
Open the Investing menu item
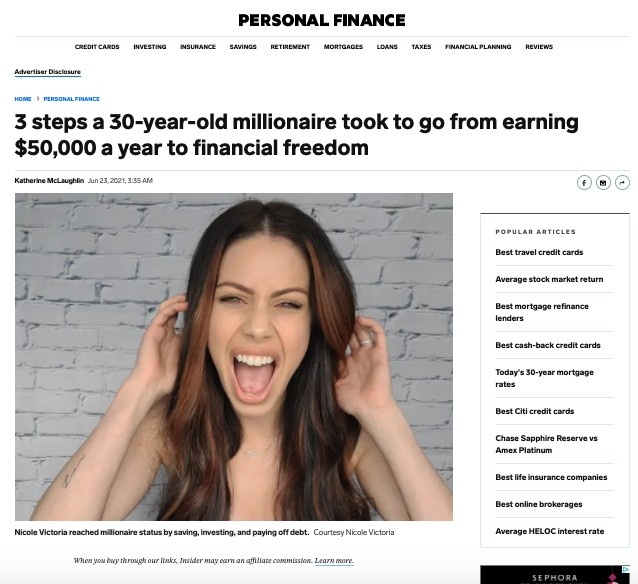pos(150,47)
